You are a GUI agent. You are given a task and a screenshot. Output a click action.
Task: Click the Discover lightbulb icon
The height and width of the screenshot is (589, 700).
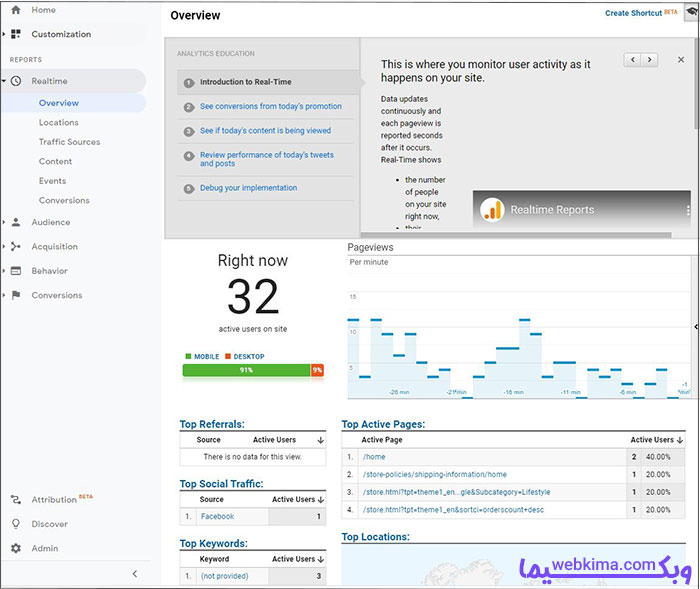pos(16,523)
